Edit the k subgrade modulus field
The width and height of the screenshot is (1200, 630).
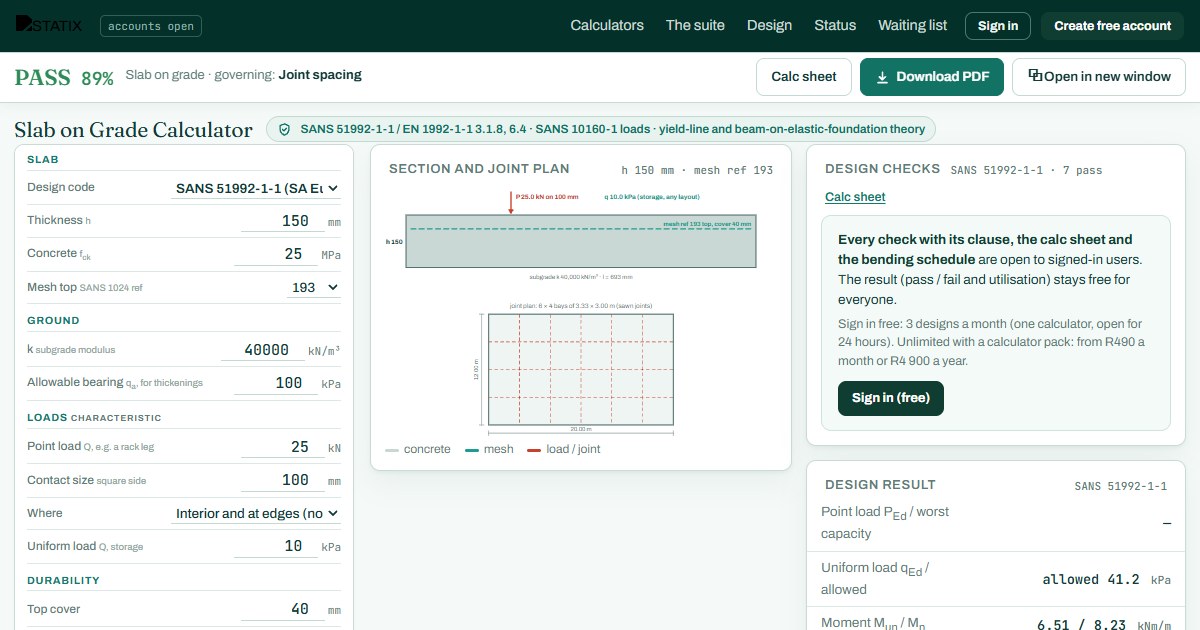pyautogui.click(x=261, y=350)
